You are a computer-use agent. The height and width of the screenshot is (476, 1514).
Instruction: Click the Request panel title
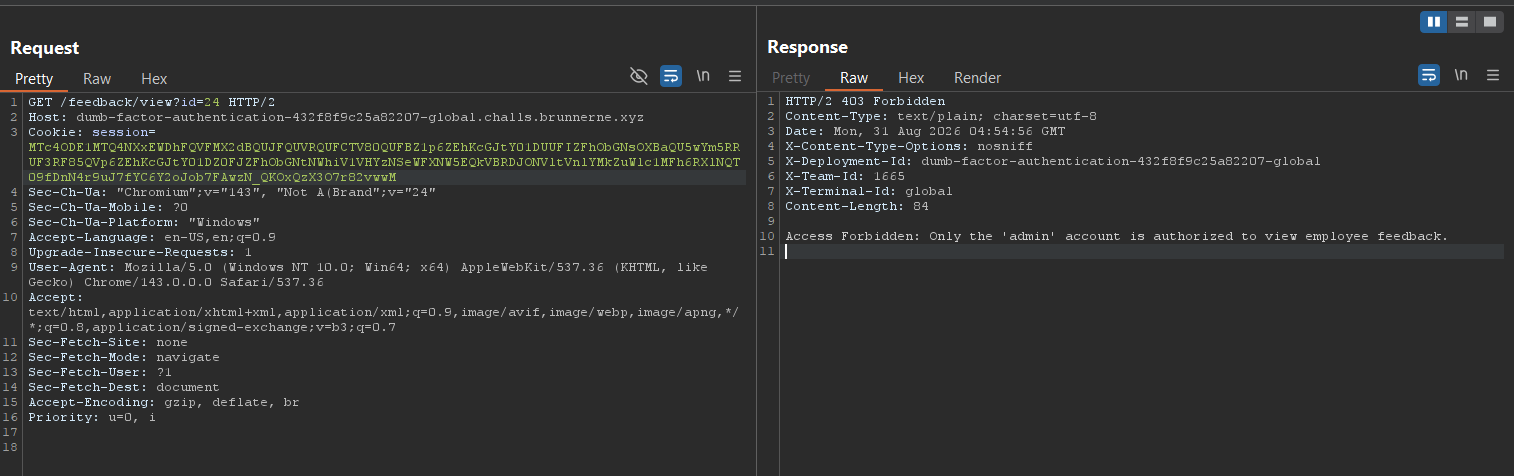tap(44, 47)
